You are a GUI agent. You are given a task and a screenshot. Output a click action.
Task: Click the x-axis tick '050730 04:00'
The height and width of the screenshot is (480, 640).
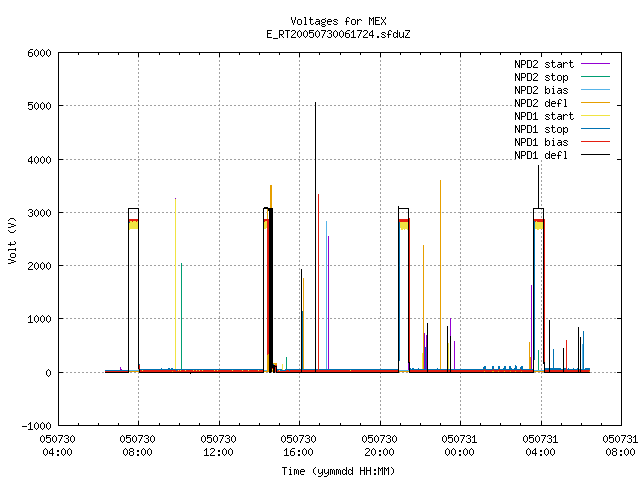(58, 446)
